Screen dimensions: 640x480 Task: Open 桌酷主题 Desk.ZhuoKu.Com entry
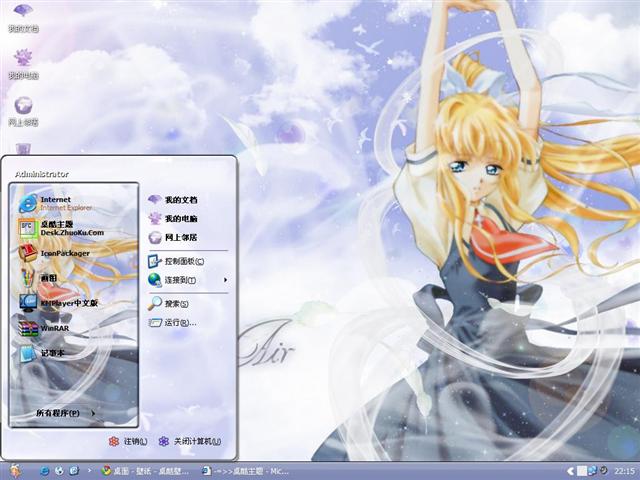point(61,228)
